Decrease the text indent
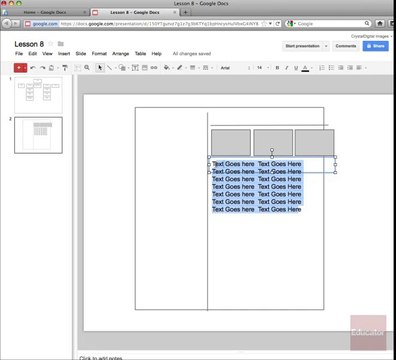 point(341,68)
